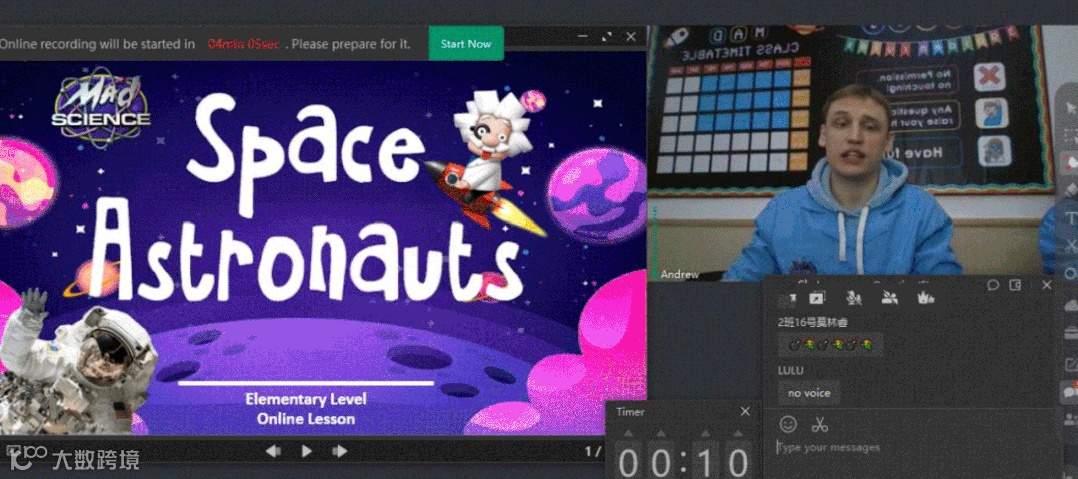Open the cloud storage icon in right toolbar
This screenshot has width=1078, height=479.
pyautogui.click(x=1070, y=304)
